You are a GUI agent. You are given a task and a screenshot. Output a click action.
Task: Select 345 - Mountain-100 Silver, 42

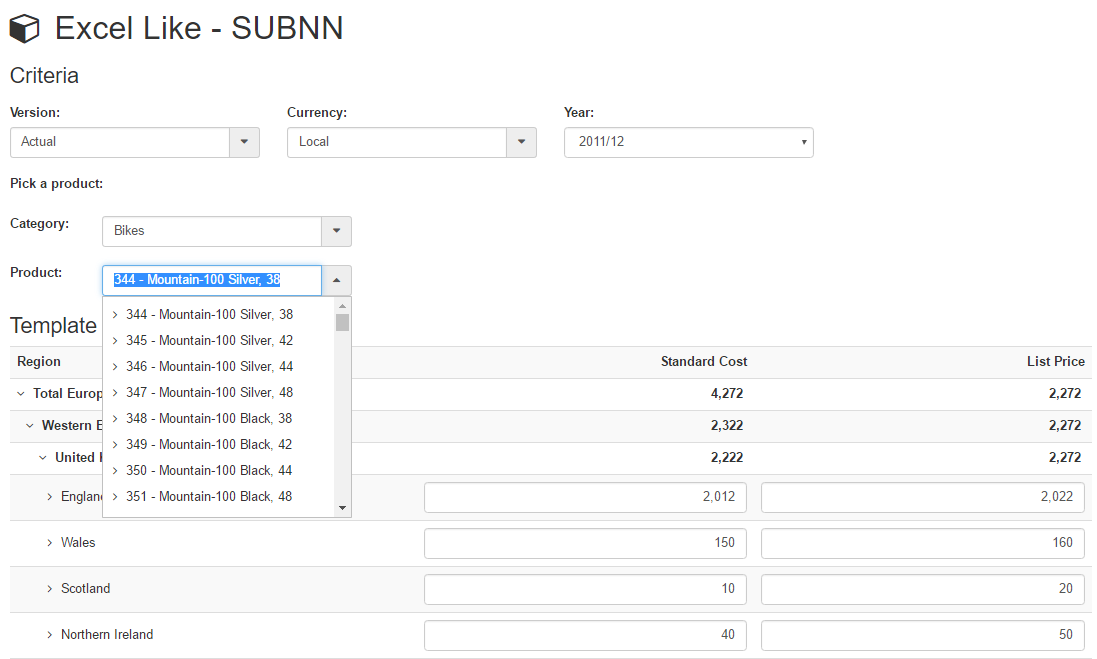point(209,340)
